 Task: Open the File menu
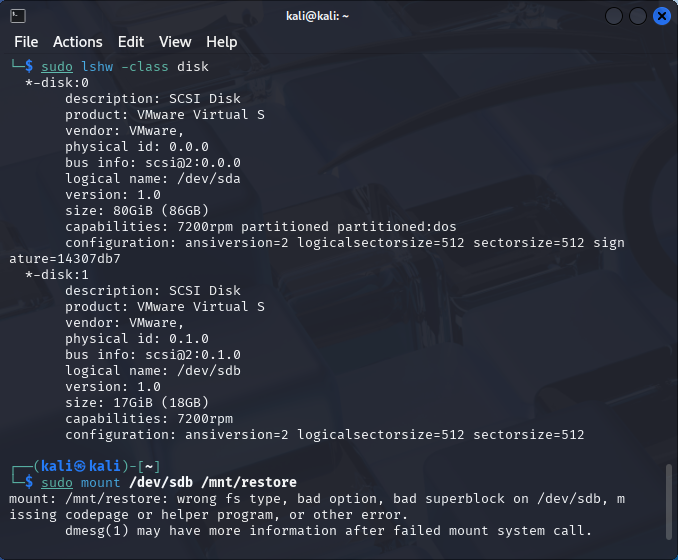[26, 42]
